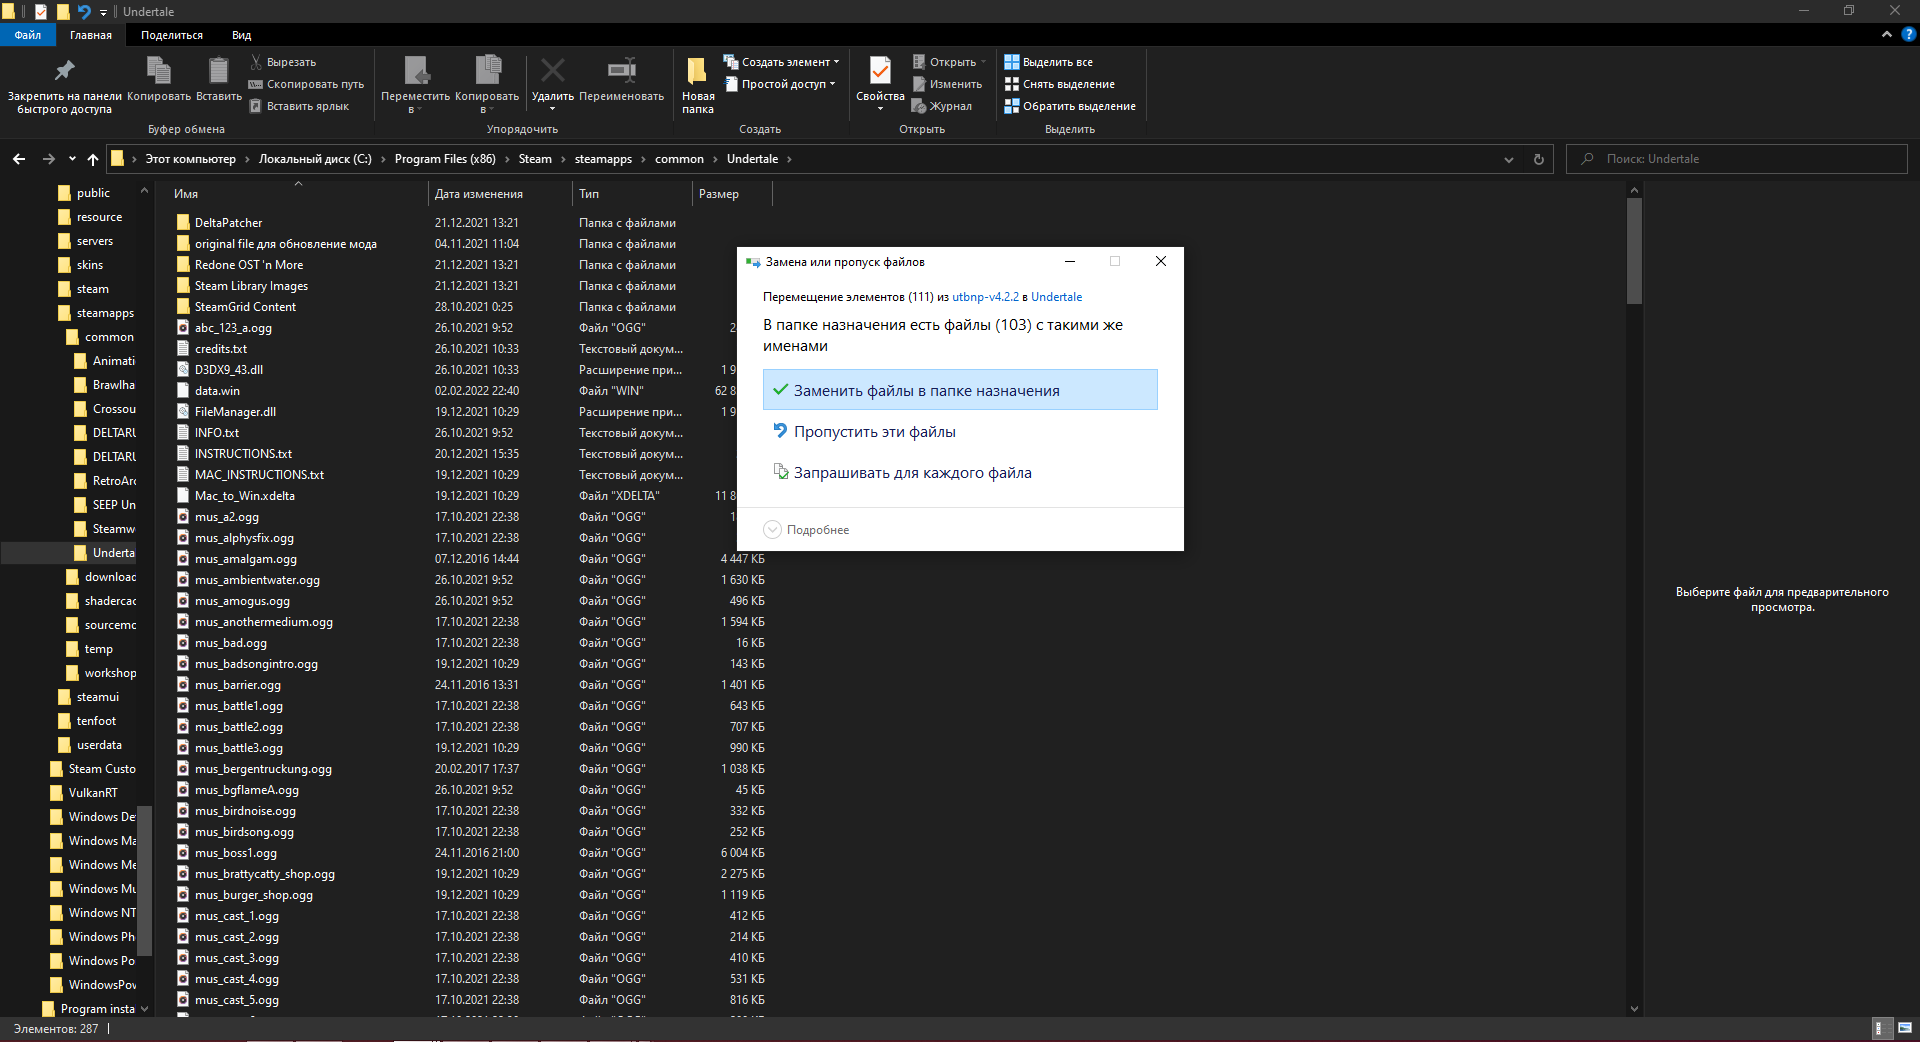This screenshot has width=1920, height=1042.
Task: Collapse the ribbon with the chevron
Action: click(1887, 34)
